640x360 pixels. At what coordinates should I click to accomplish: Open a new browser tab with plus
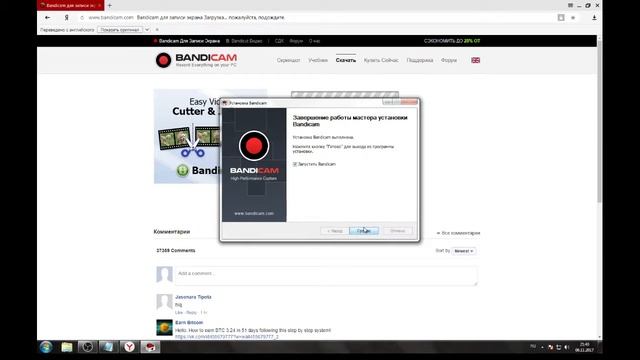[109, 5]
